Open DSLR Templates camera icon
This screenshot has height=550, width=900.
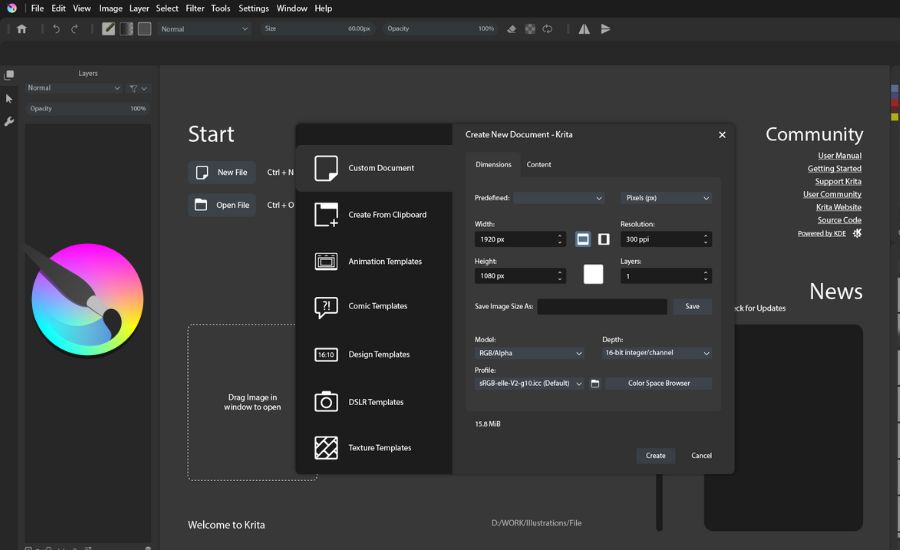pyautogui.click(x=326, y=402)
